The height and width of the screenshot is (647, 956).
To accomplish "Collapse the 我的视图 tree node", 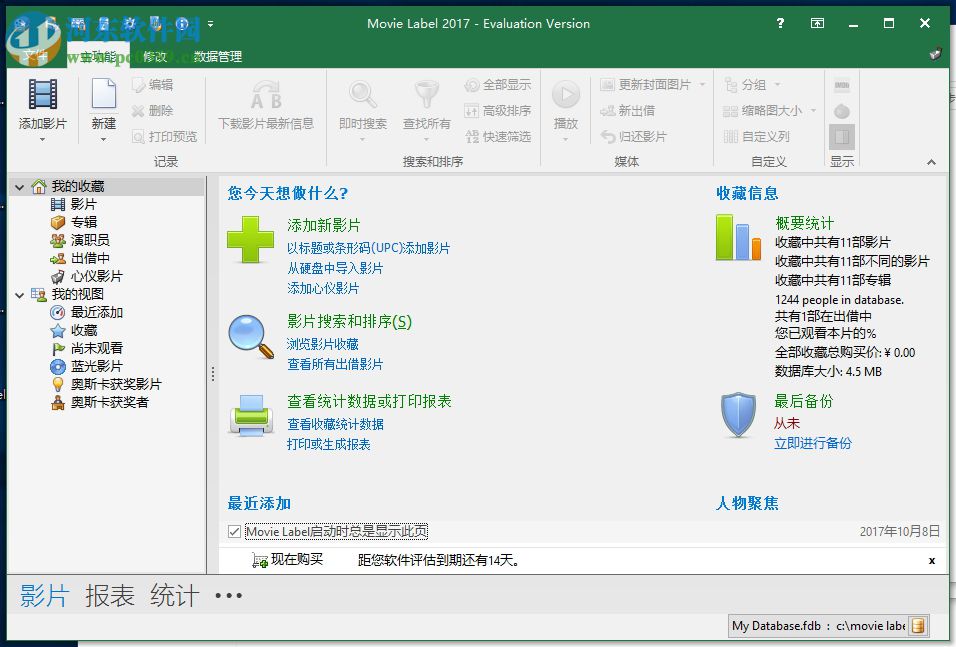I will click(x=20, y=295).
